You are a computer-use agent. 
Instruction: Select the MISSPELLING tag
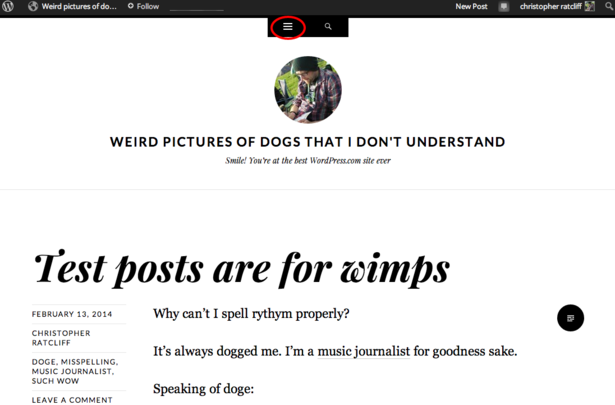(89, 362)
